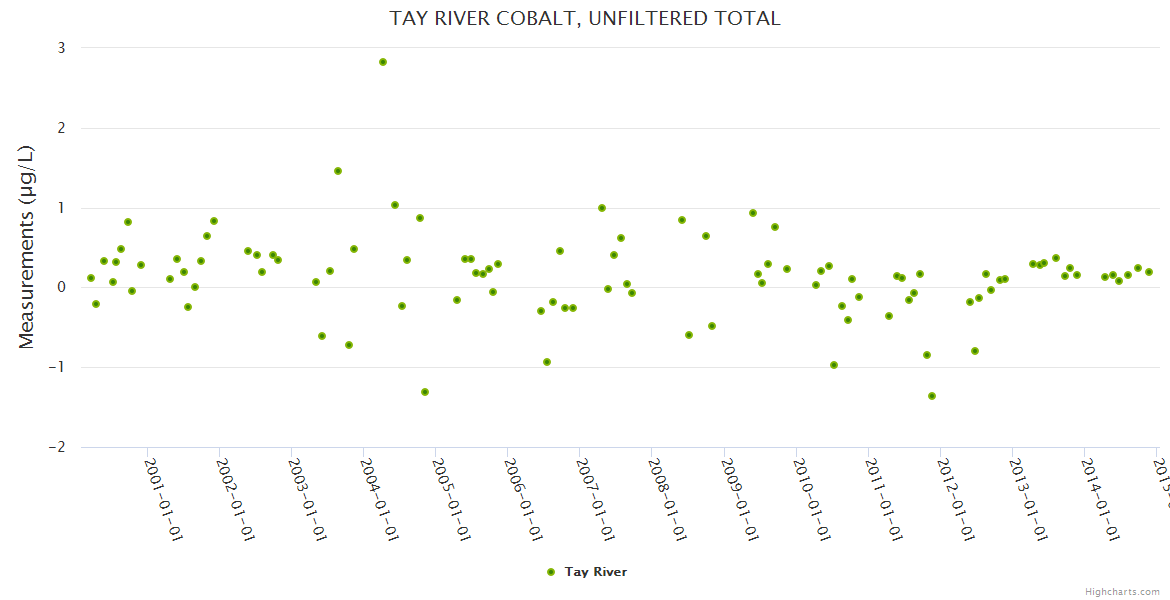Click the data point near 1.5 in 2003
The image size is (1170, 600).
[338, 171]
